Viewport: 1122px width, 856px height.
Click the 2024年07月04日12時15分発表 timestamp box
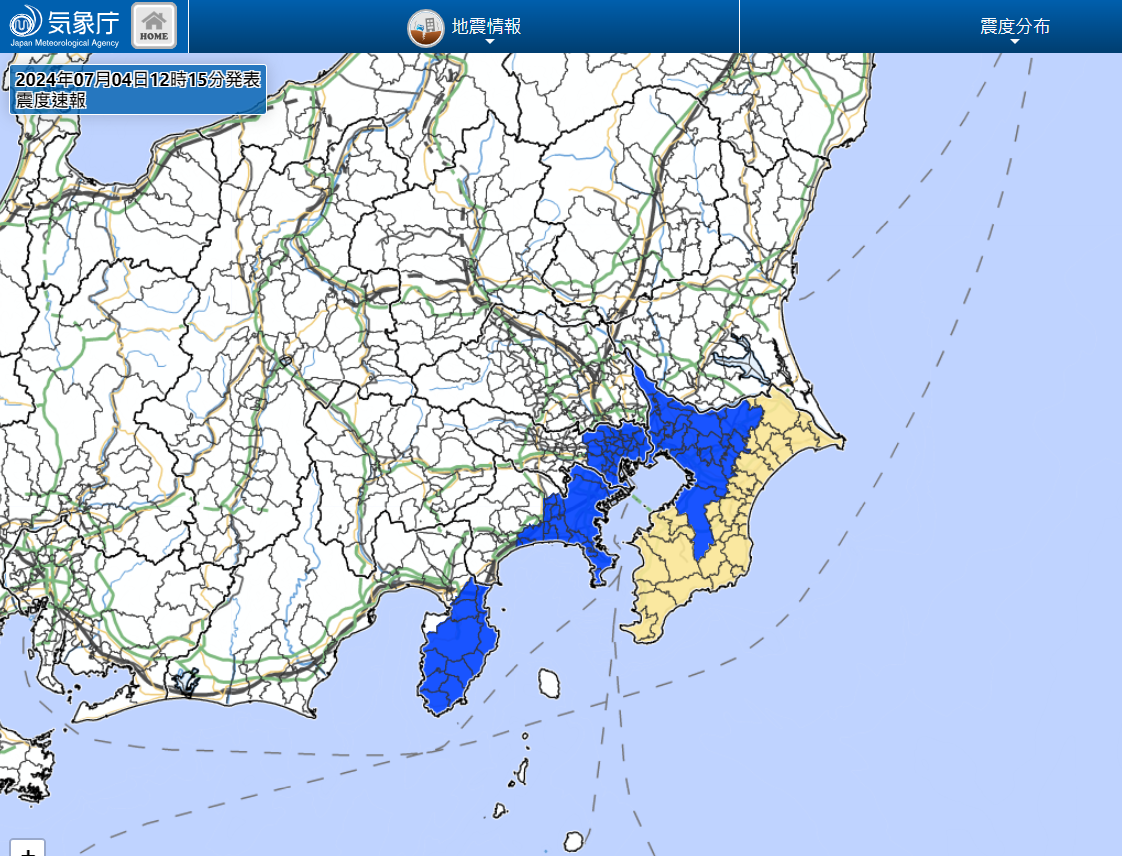[x=138, y=80]
